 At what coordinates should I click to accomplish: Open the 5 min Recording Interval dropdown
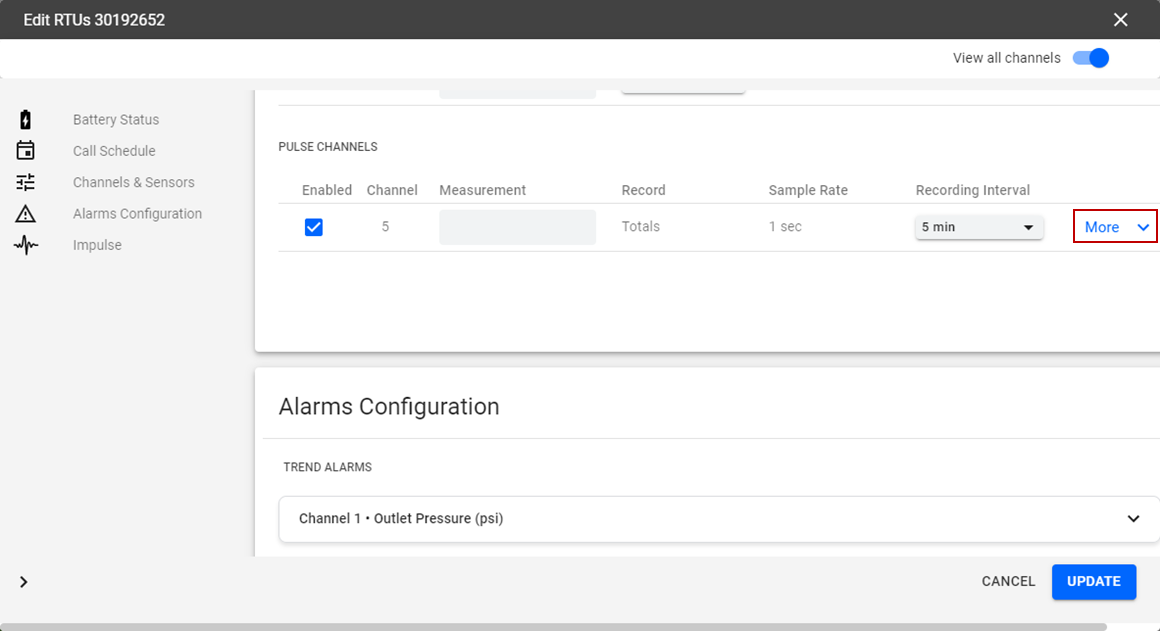point(979,227)
